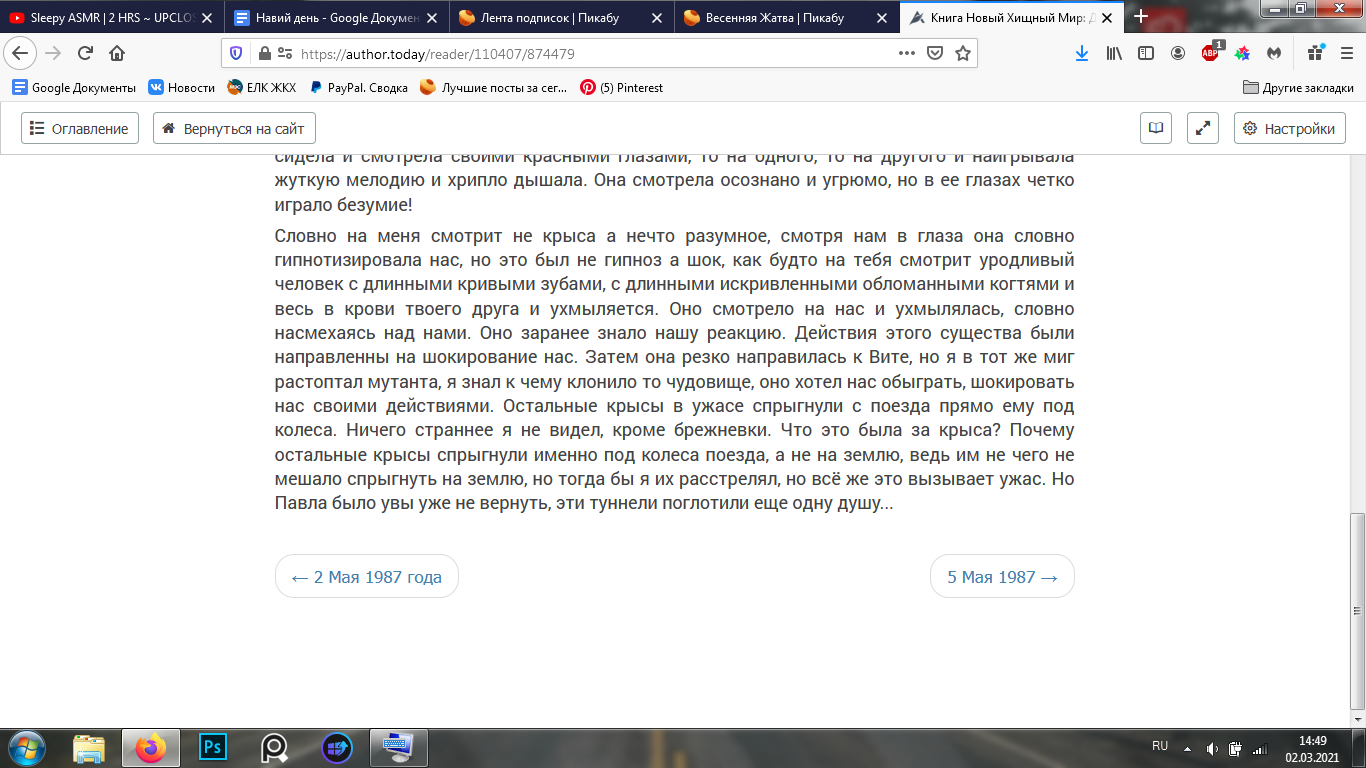Viewport: 1366px width, 768px height.
Task: Toggle the Firefox sidebar icon
Action: [x=1146, y=54]
